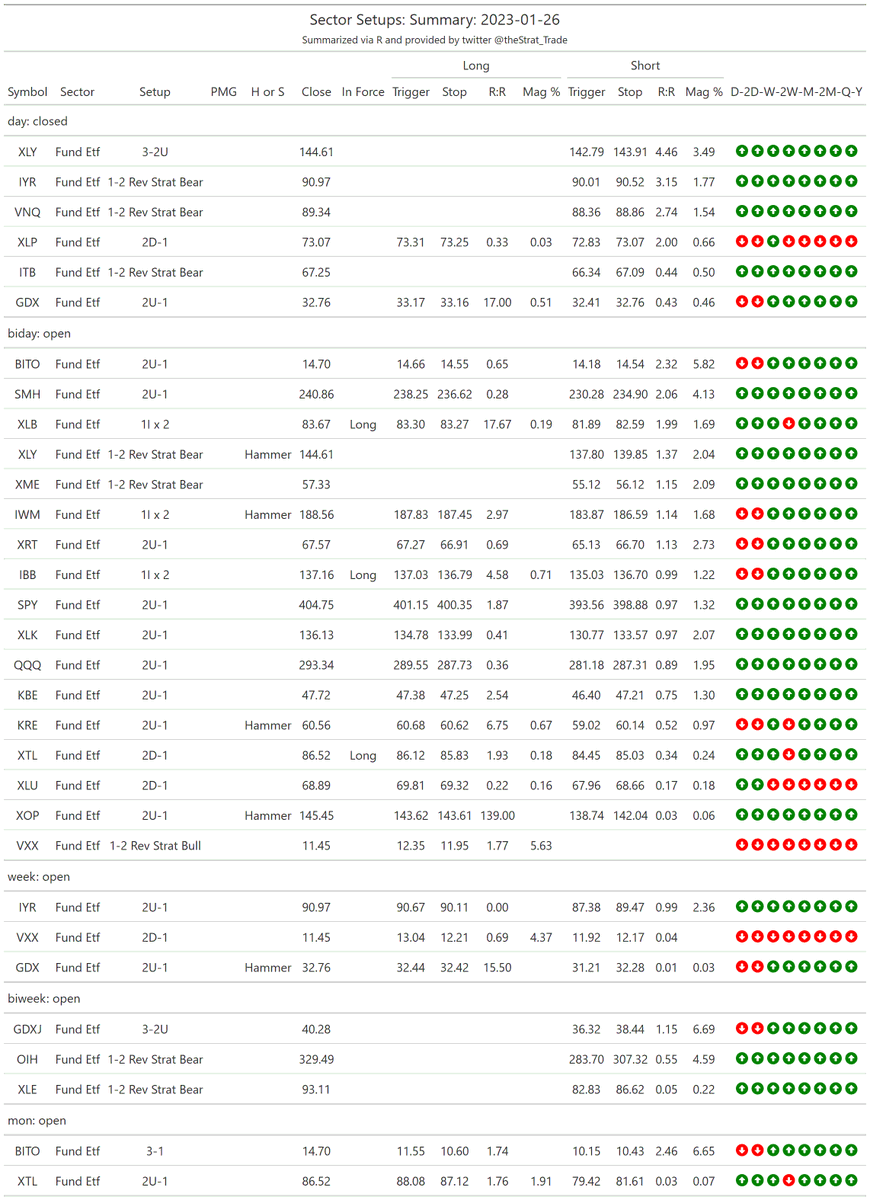The image size is (870, 1200).
Task: Click SMH short trigger value 230.28
Action: [x=586, y=395]
